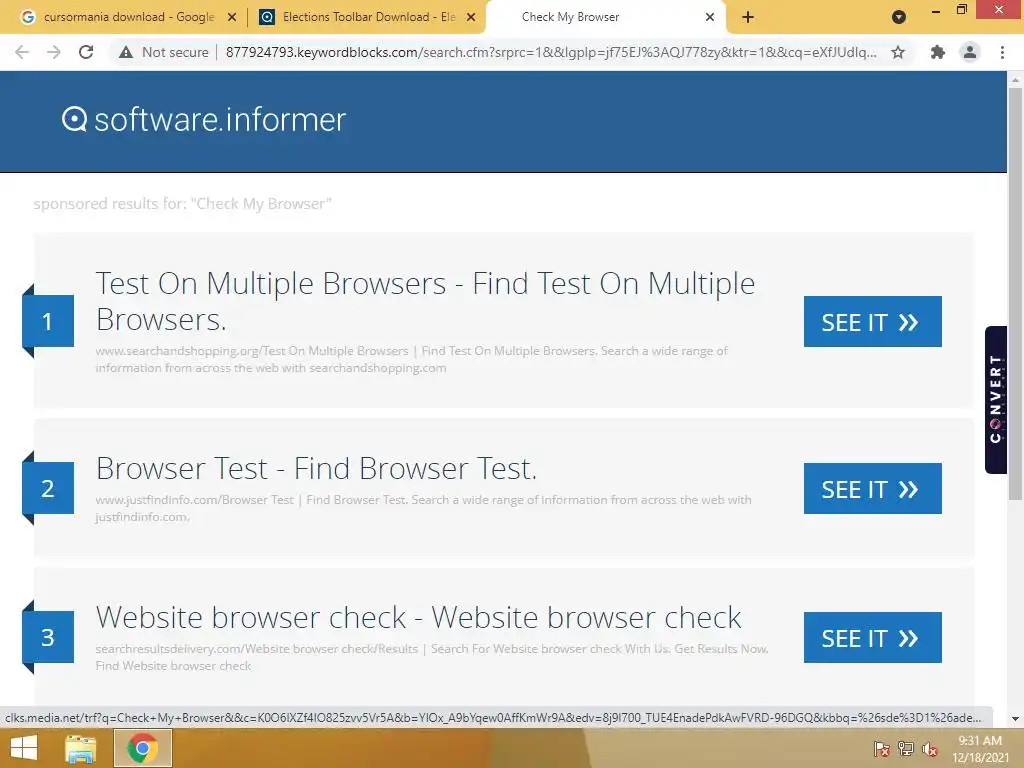This screenshot has width=1024, height=768.
Task: Open the Chrome three-dot menu
Action: click(x=1002, y=52)
